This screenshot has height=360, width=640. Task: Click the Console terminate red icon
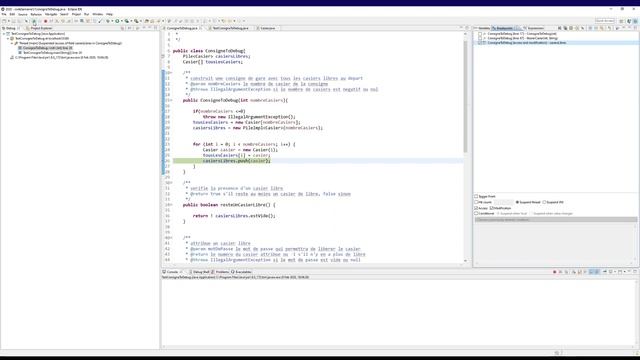[555, 272]
